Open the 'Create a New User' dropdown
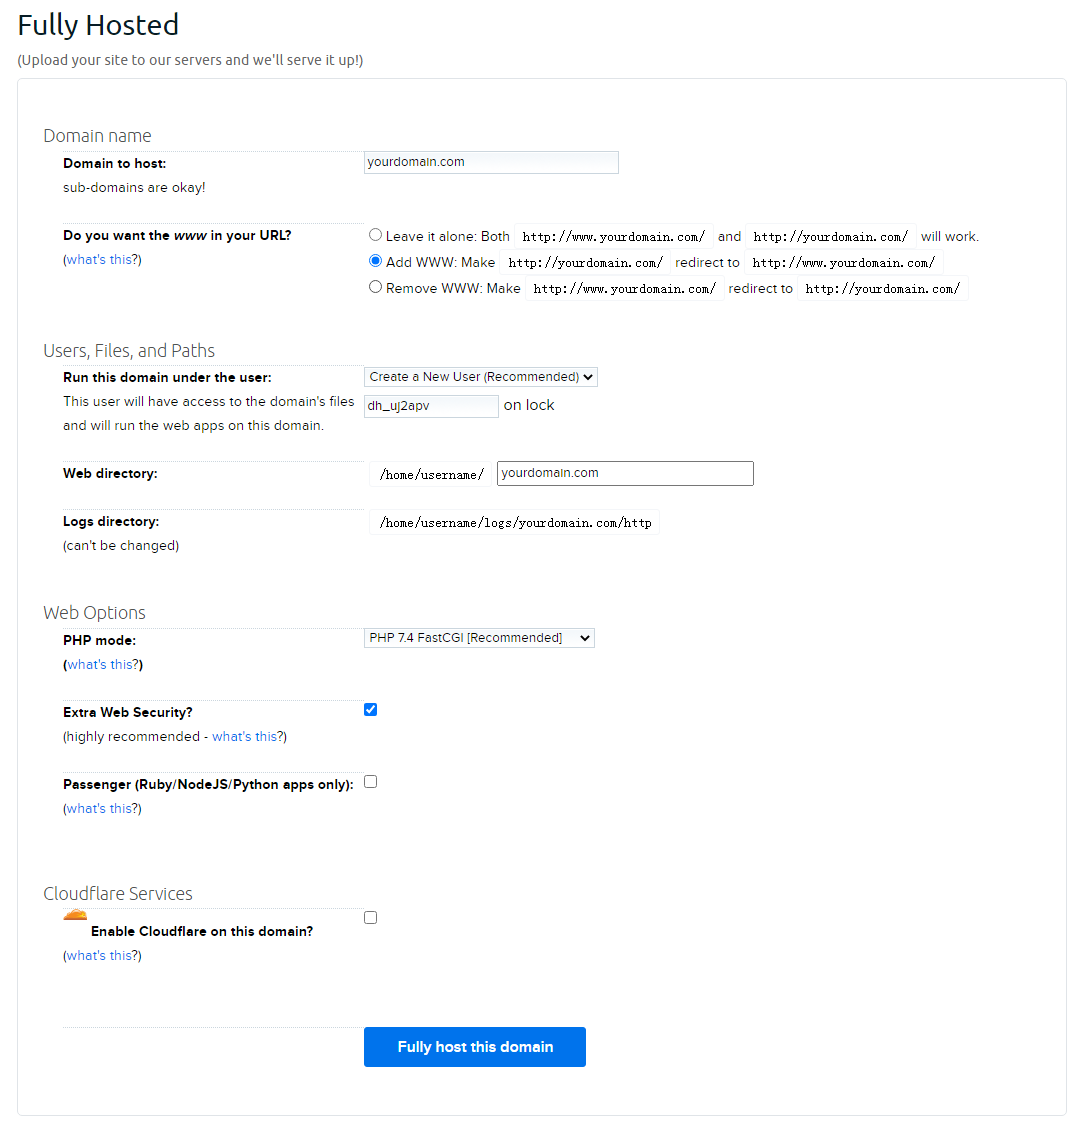The height and width of the screenshot is (1139, 1070). point(480,377)
